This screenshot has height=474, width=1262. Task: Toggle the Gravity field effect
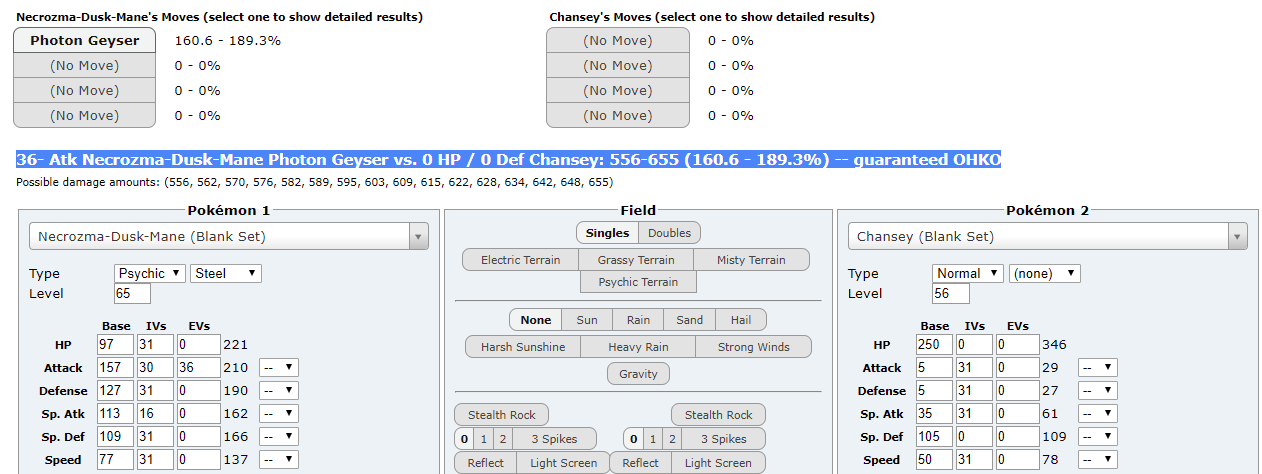(638, 374)
